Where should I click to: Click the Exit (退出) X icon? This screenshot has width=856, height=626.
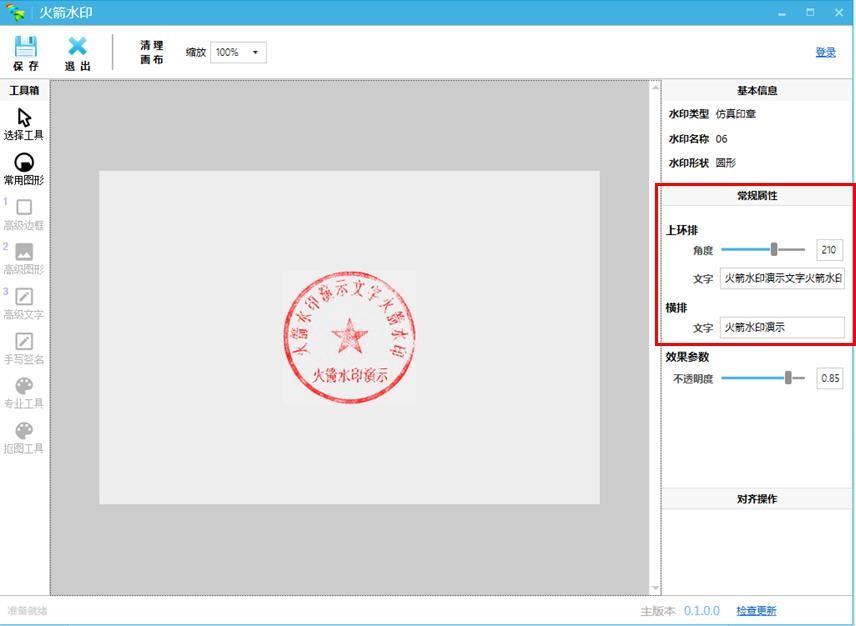click(x=77, y=46)
